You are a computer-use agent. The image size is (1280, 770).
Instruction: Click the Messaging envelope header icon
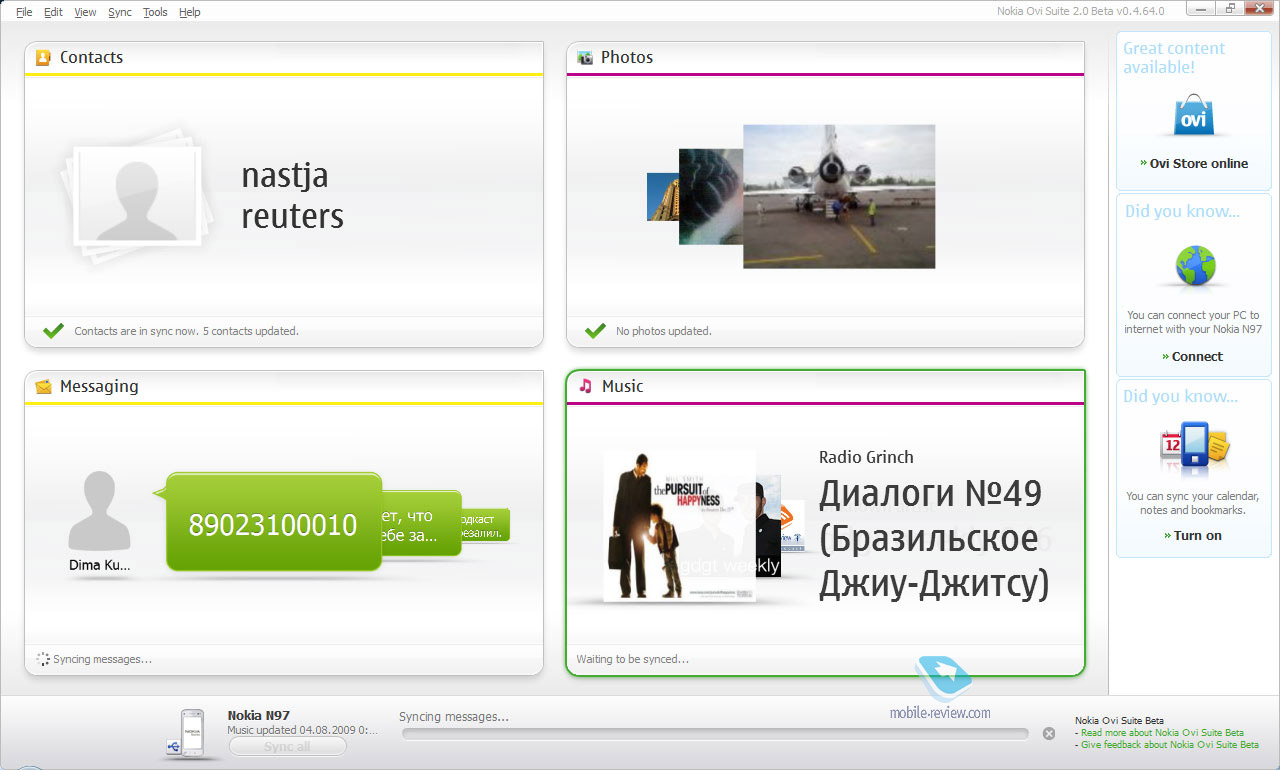tap(43, 386)
